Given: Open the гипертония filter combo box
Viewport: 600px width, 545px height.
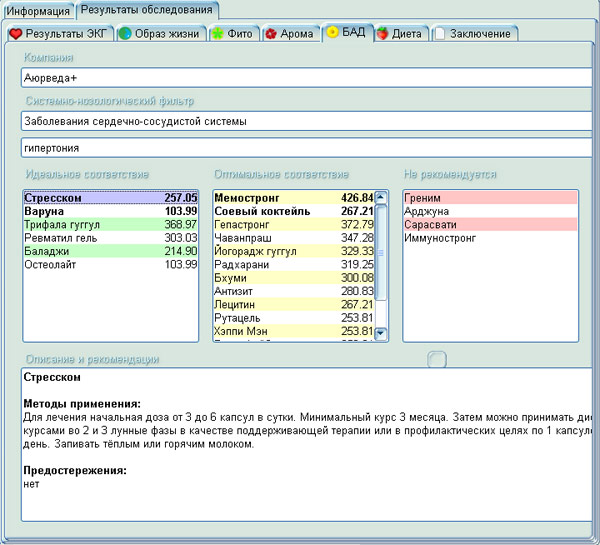Looking at the screenshot, I should click(x=307, y=148).
